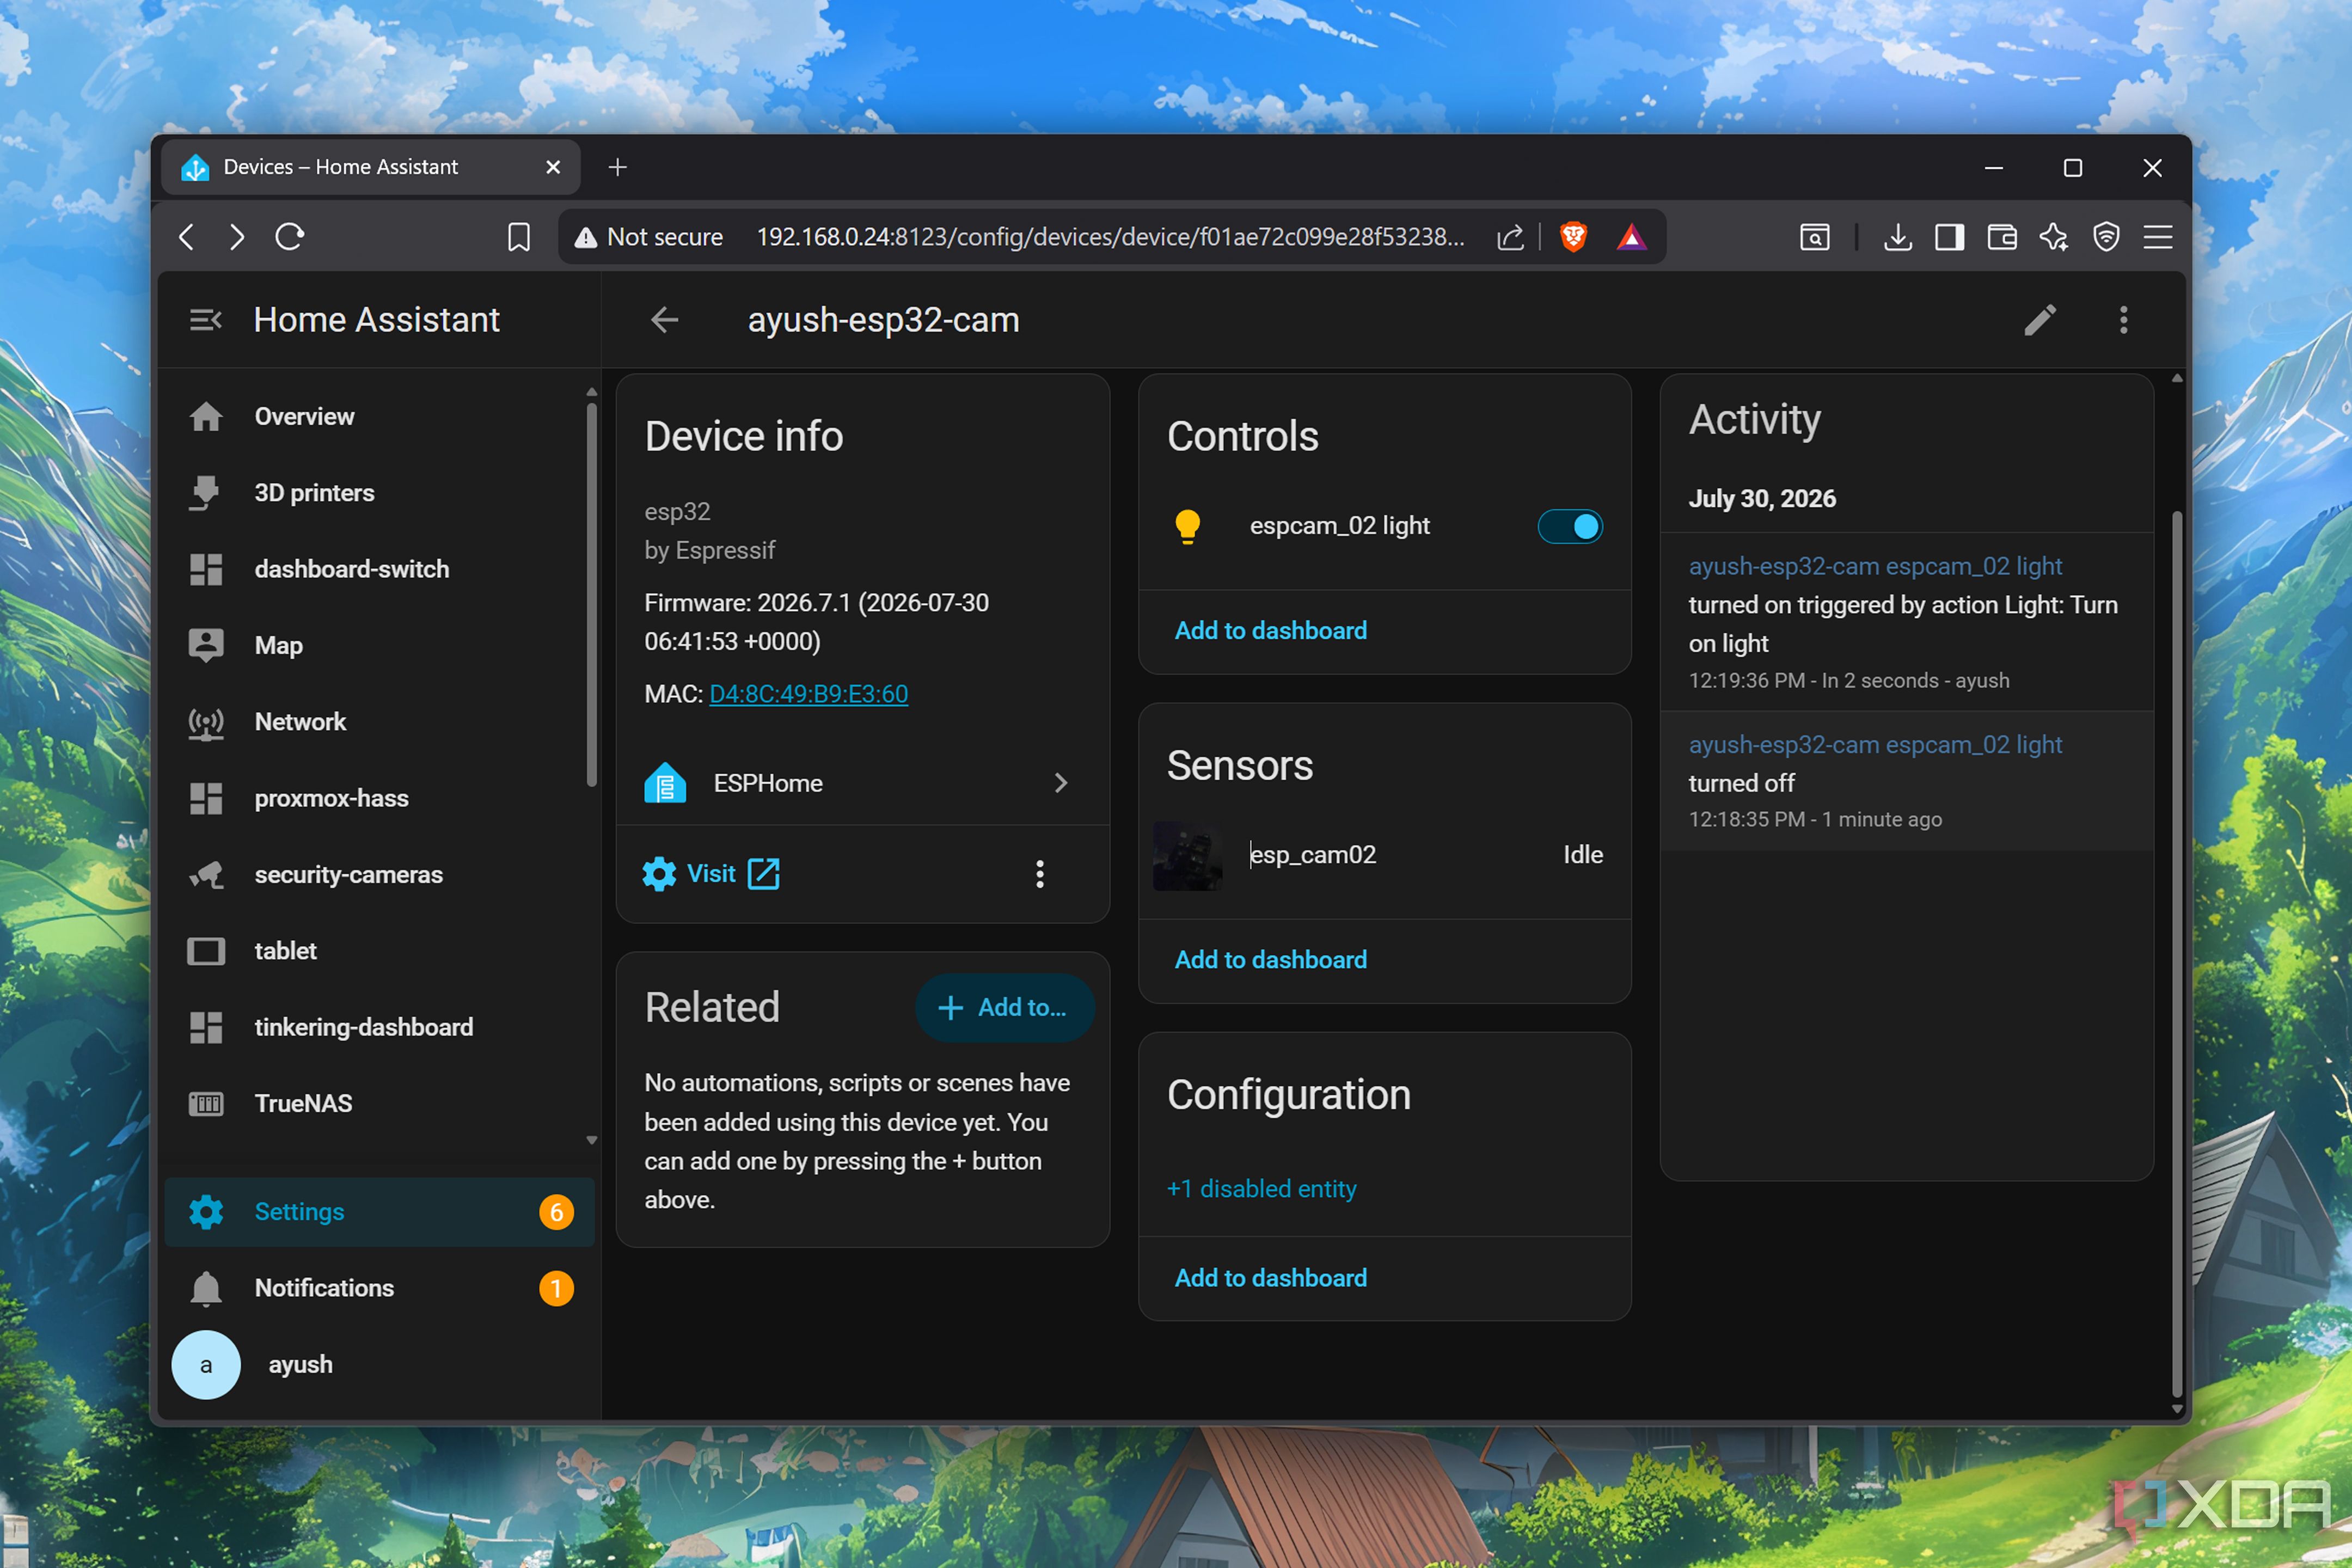Toggle the browser sidebar panel icon
This screenshot has width=2352, height=1568.
tap(1949, 237)
